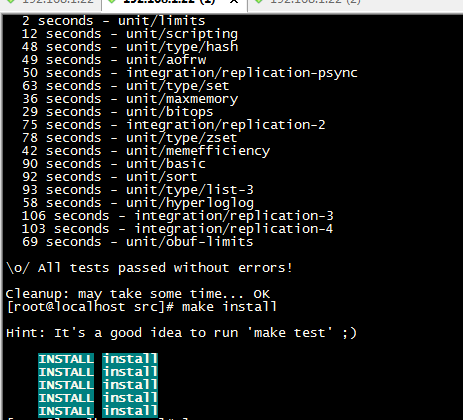Click the 'integration/replication-psync' test line
Image resolution: width=463 pixels, height=420 pixels.
click(x=190, y=73)
